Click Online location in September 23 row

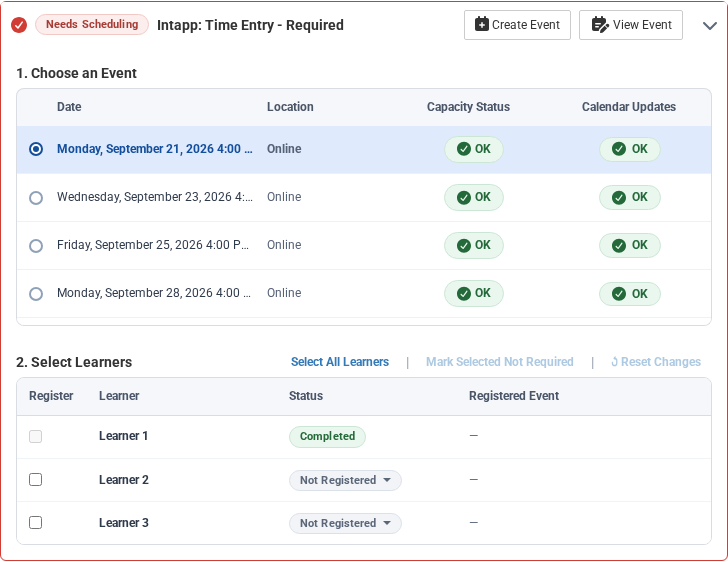point(284,197)
